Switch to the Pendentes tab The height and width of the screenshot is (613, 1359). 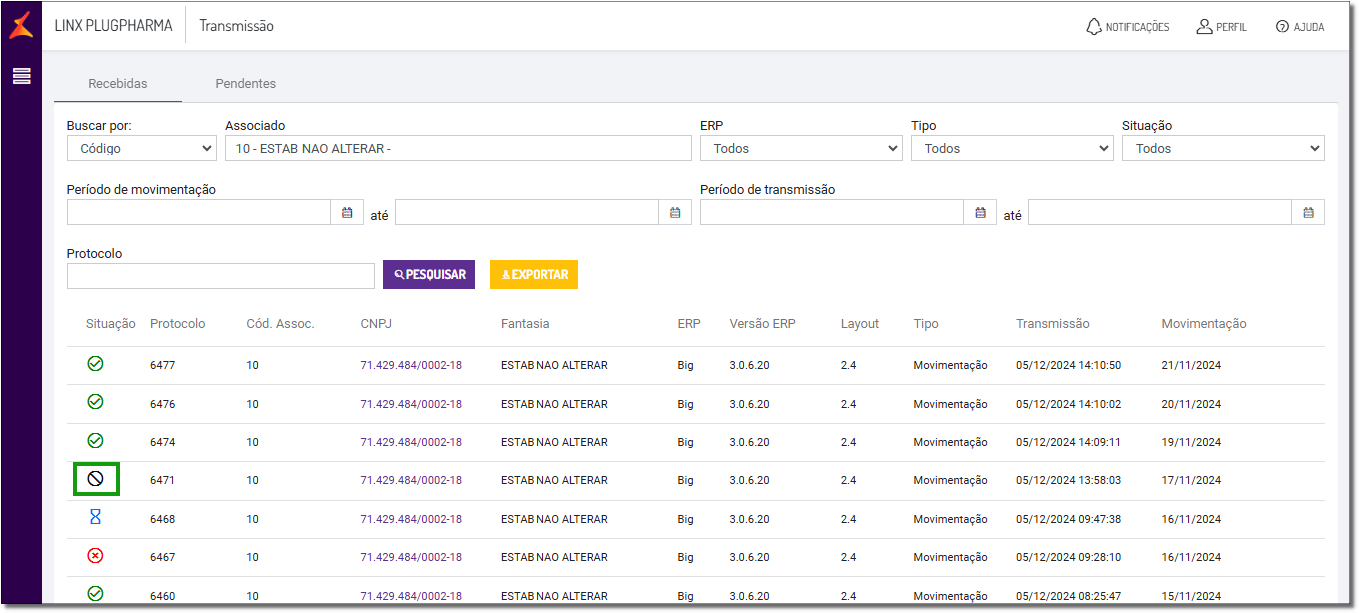tap(245, 84)
